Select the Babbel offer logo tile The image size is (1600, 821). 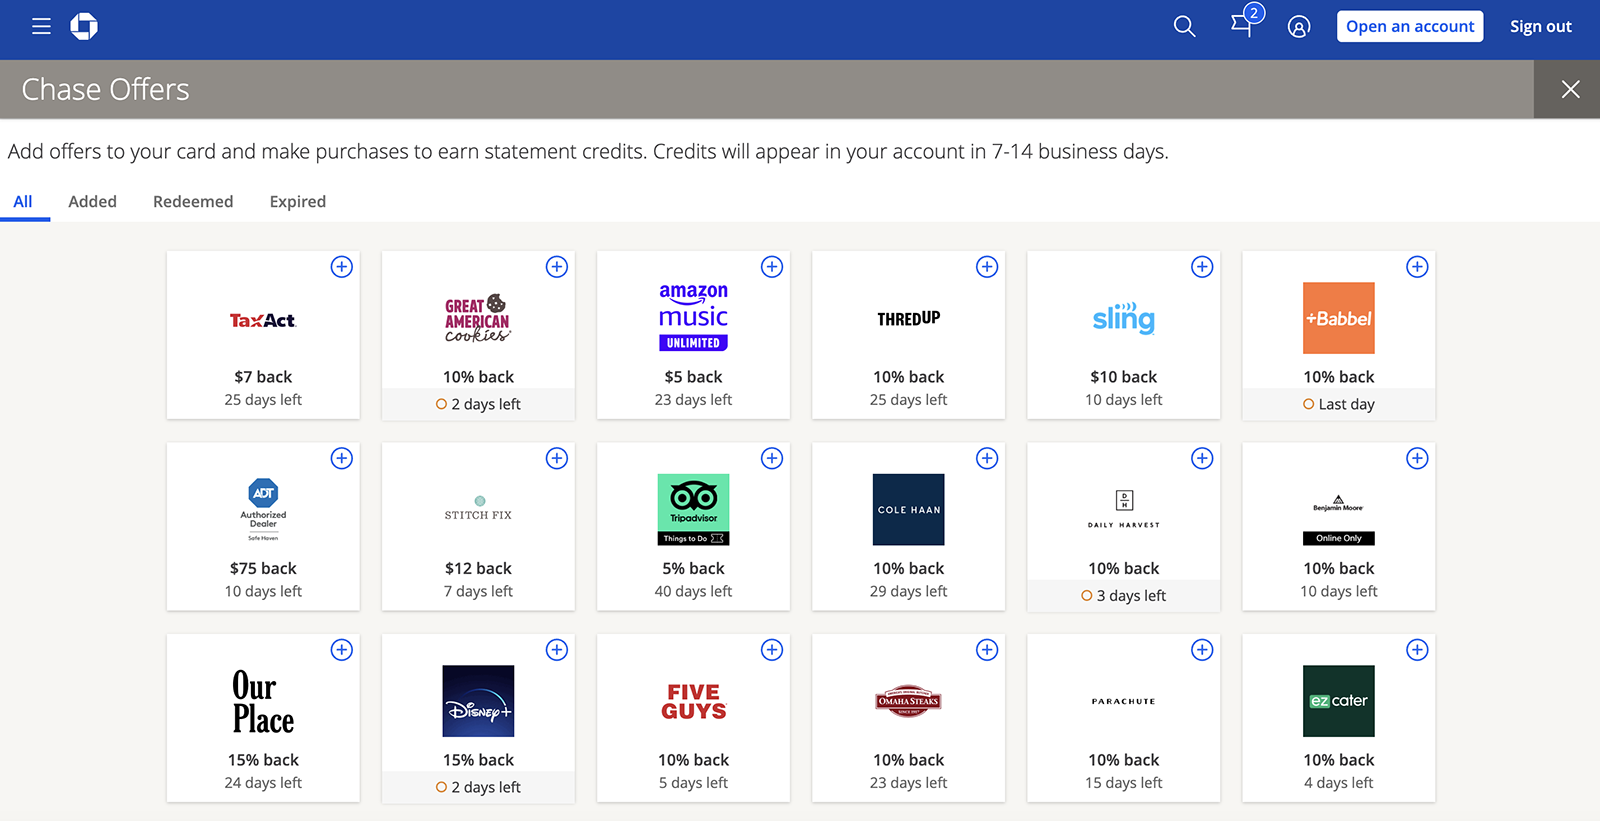(1338, 318)
